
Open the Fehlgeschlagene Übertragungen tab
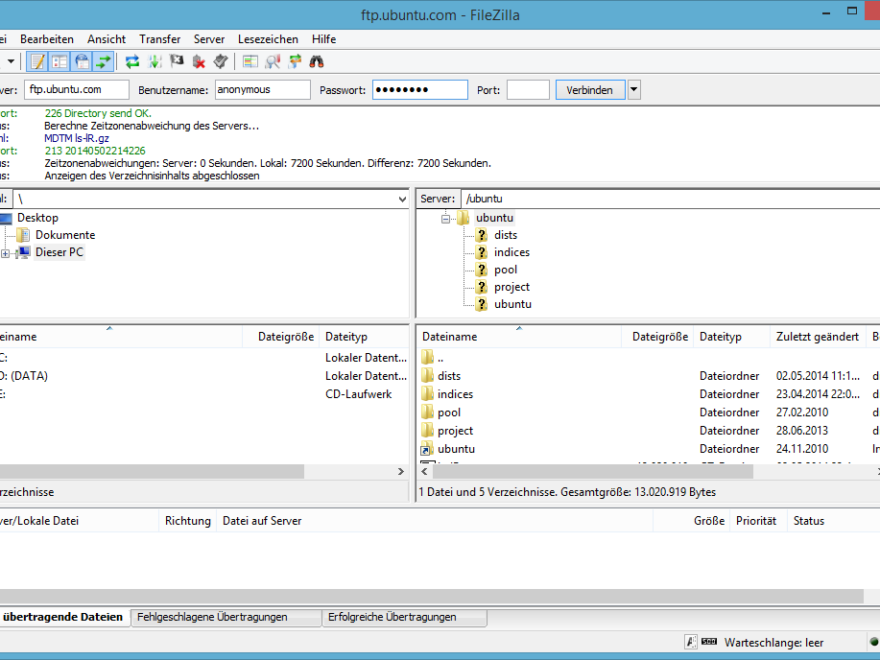(226, 617)
